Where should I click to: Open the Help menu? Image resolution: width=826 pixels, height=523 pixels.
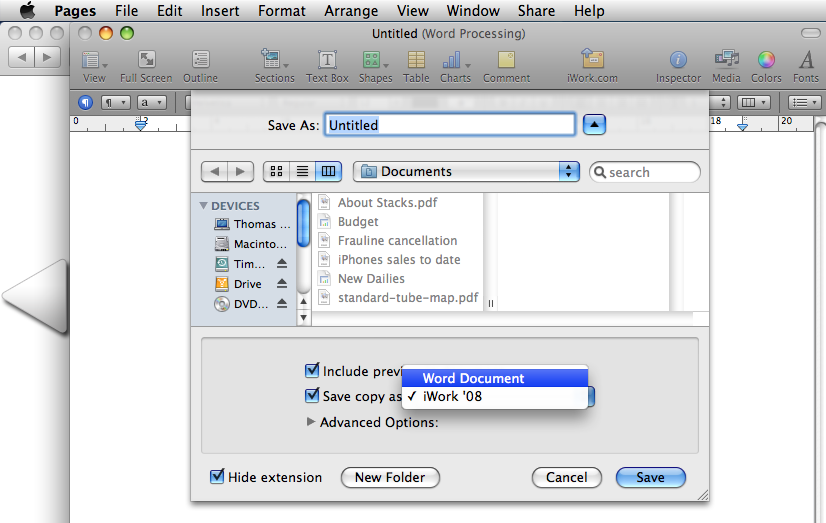point(589,11)
